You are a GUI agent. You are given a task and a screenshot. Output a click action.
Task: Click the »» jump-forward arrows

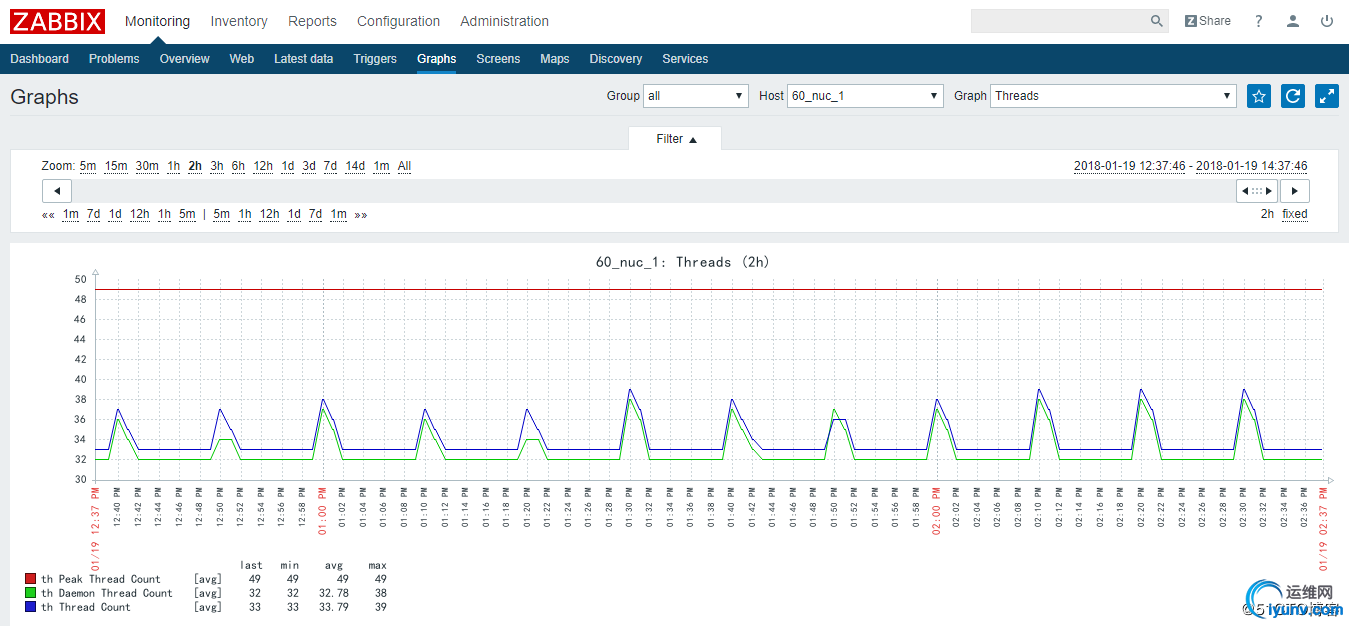360,214
